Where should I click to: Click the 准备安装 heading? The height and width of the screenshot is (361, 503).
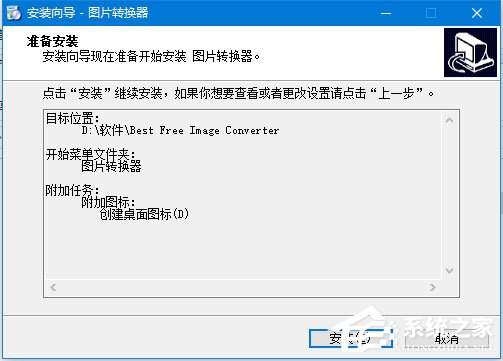tap(53, 42)
